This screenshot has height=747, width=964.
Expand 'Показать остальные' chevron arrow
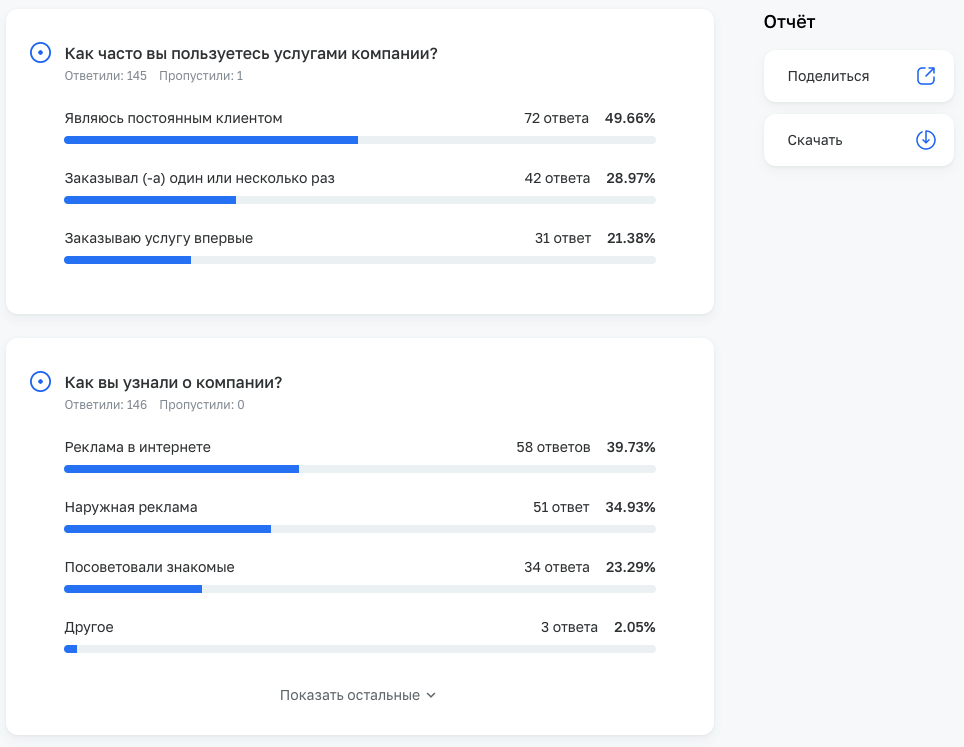(x=431, y=695)
